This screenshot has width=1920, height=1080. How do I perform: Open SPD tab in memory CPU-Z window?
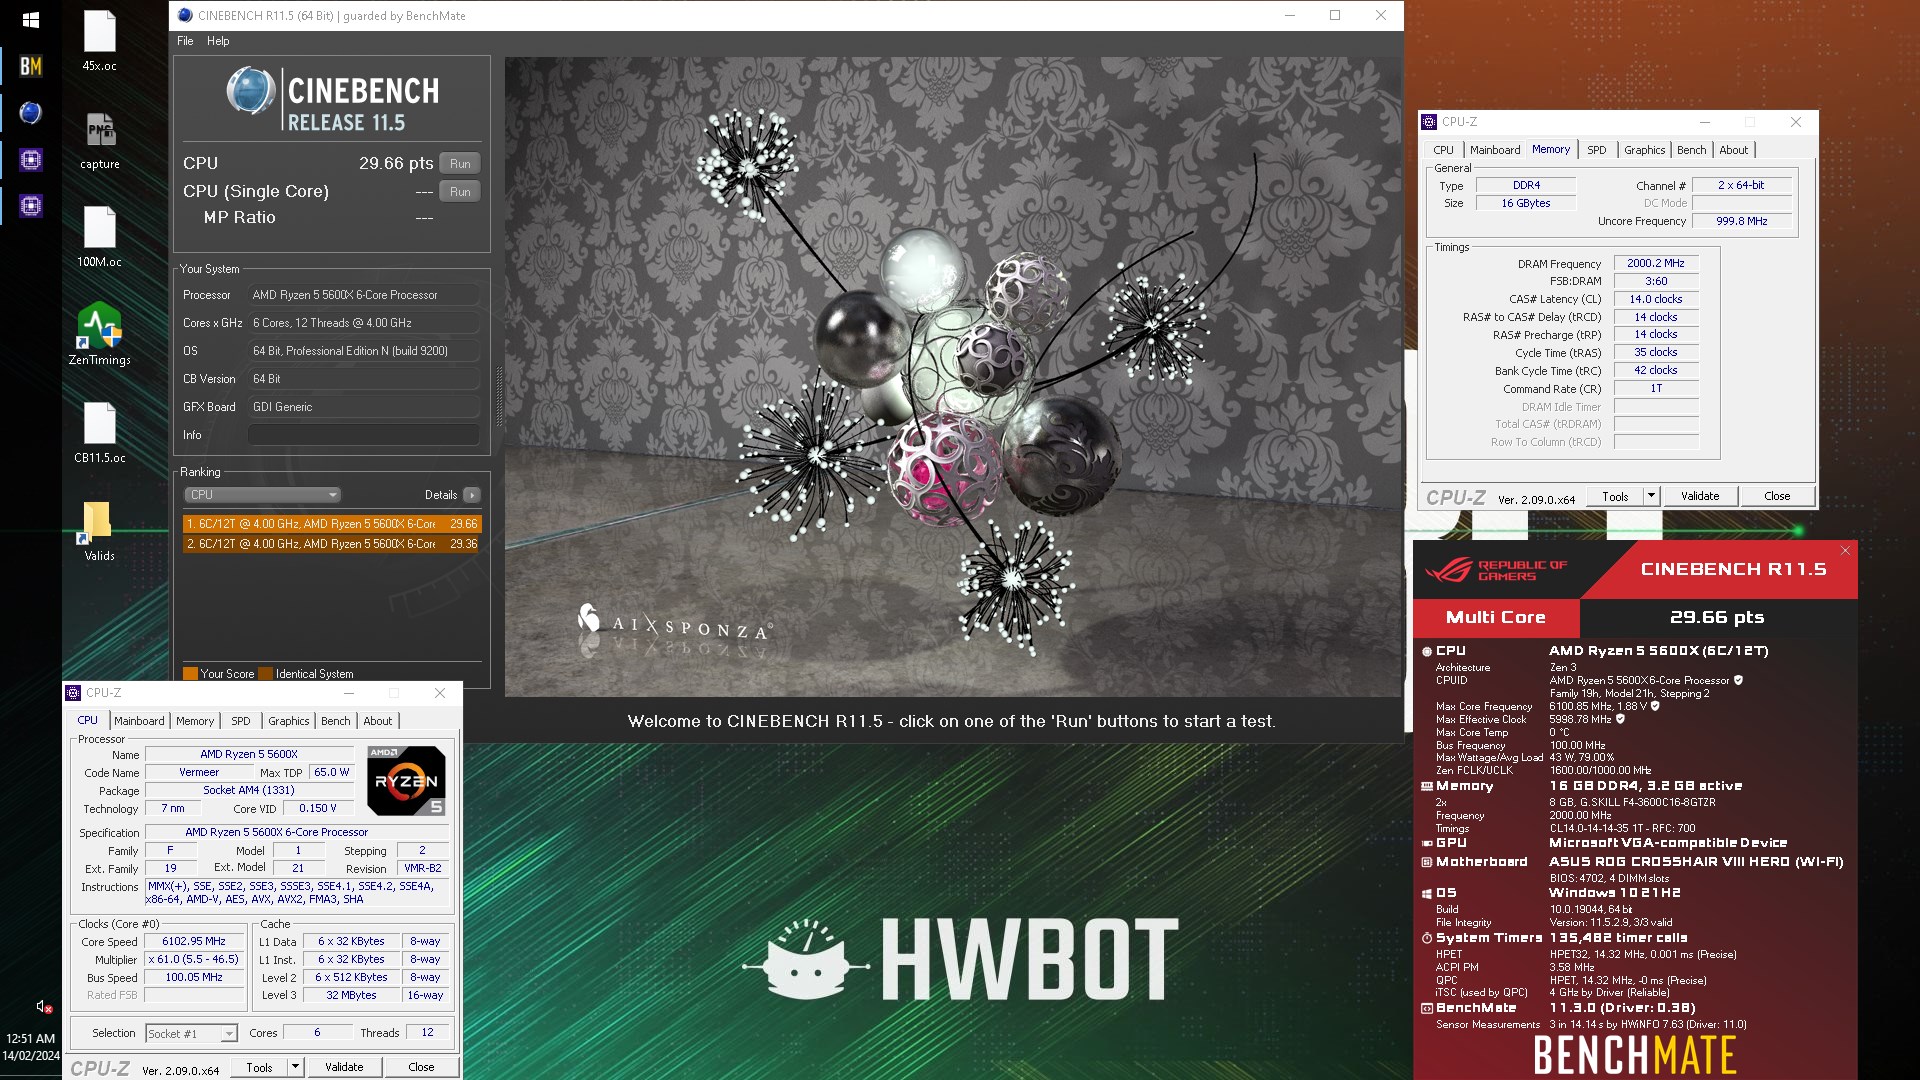click(1597, 150)
